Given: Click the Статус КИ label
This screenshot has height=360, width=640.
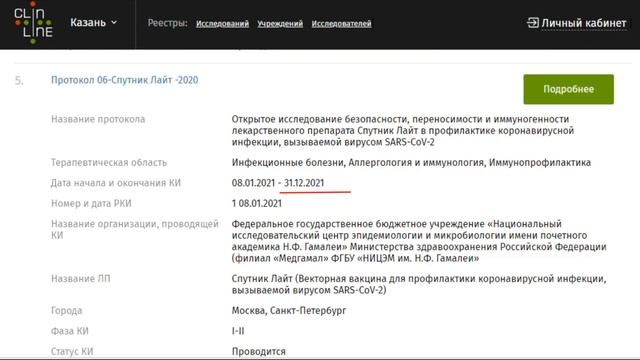Looking at the screenshot, I should coord(72,351).
